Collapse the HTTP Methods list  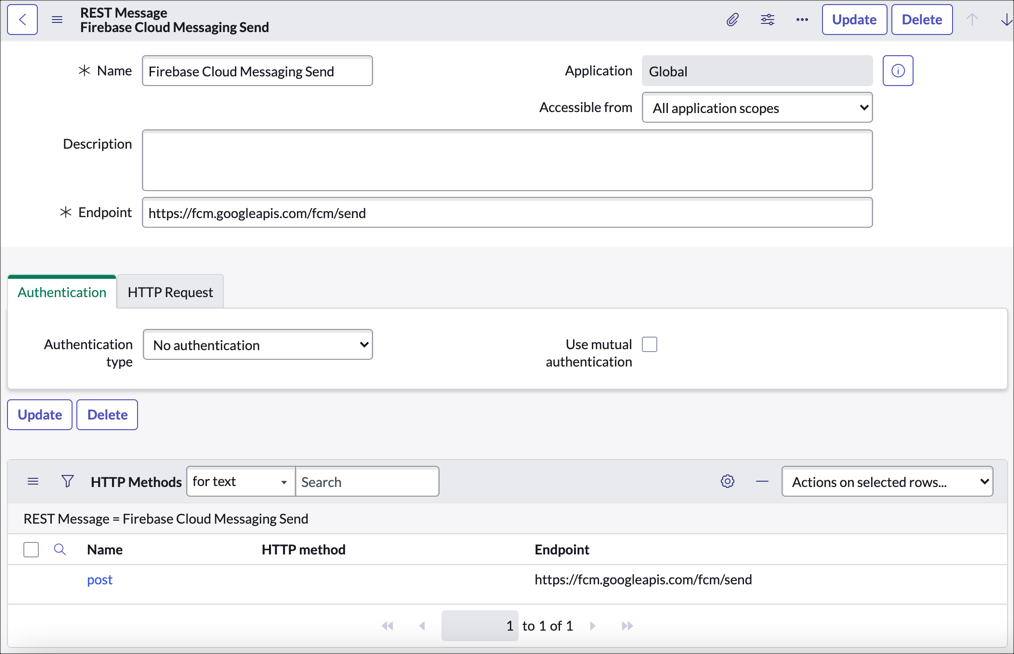[x=762, y=481]
